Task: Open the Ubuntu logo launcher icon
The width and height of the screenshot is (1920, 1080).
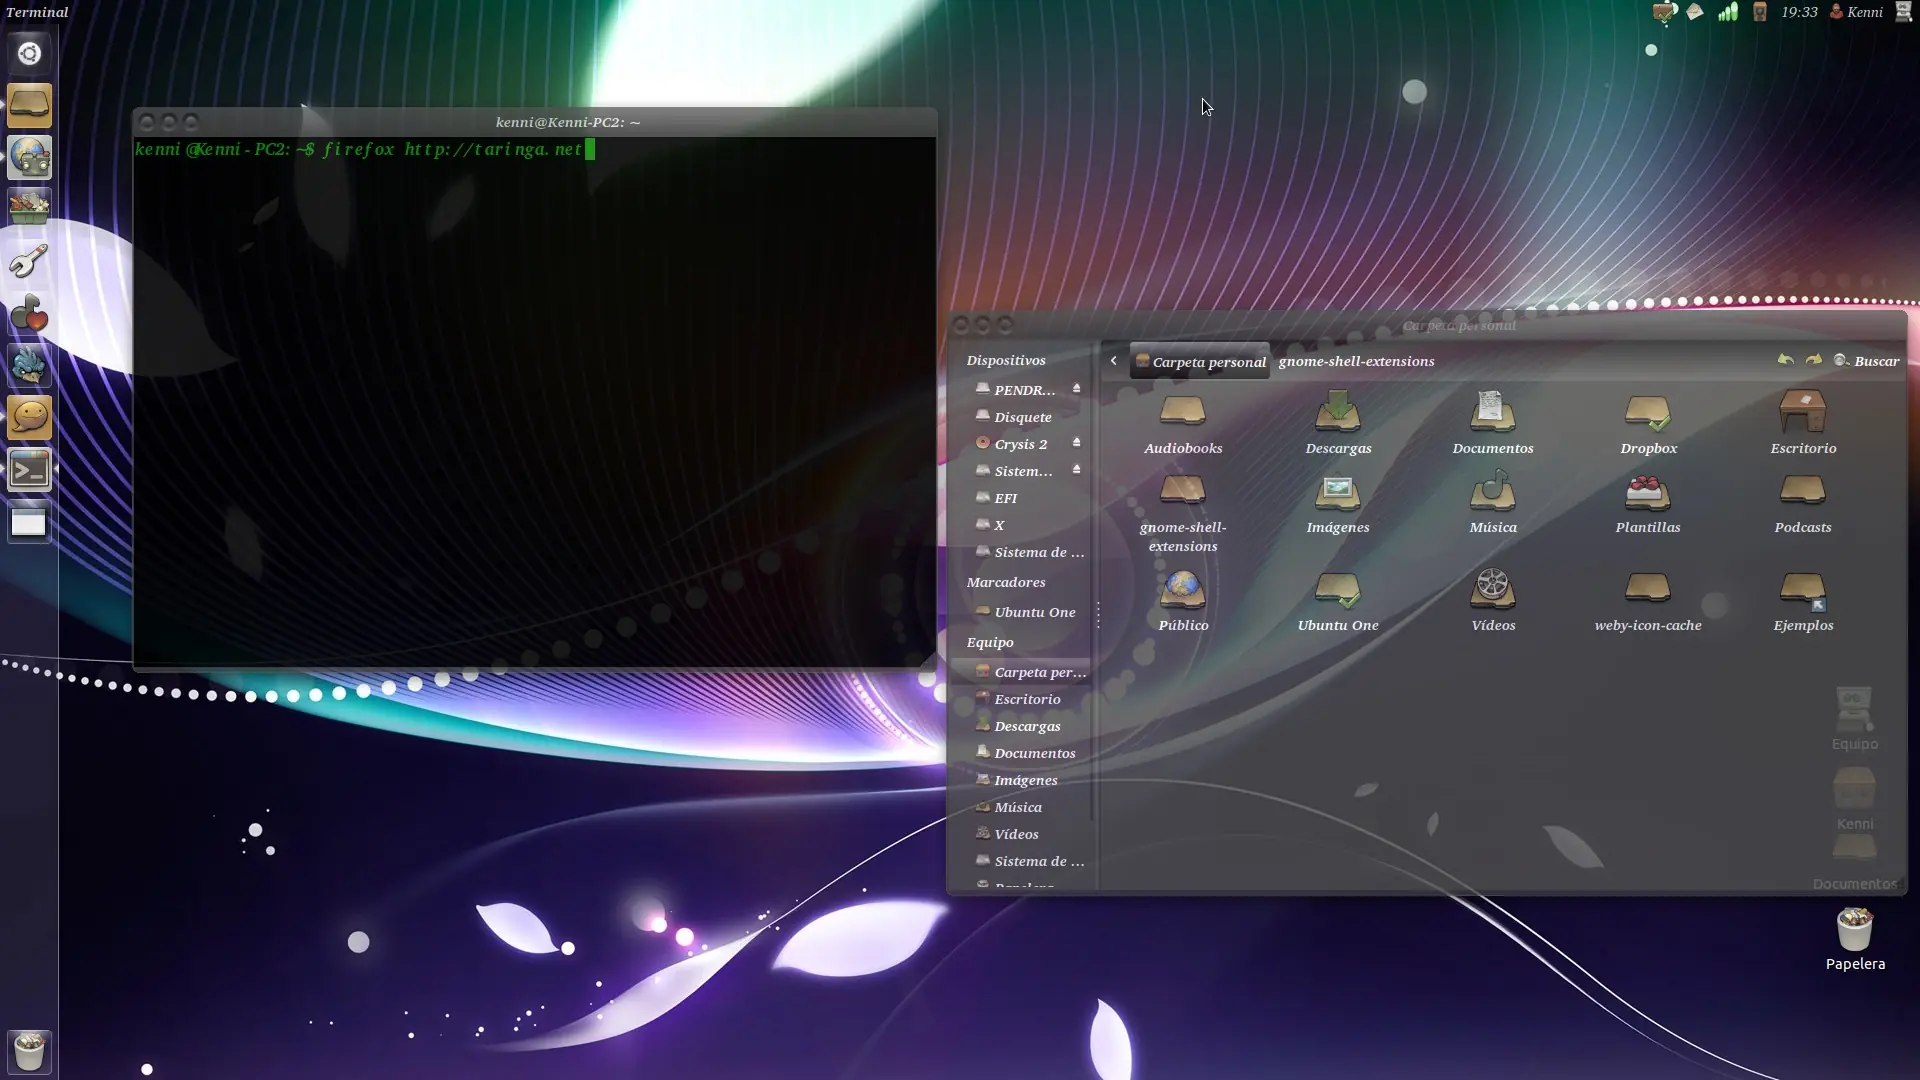Action: click(x=29, y=54)
